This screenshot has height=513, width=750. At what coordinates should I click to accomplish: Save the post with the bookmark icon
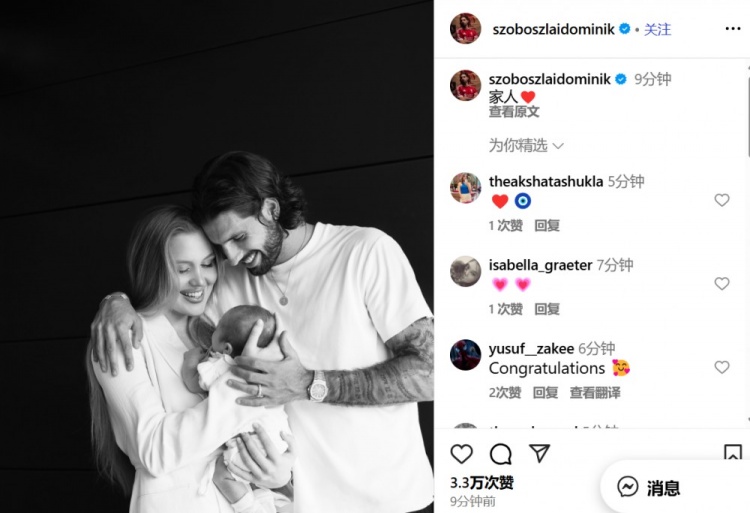732,452
